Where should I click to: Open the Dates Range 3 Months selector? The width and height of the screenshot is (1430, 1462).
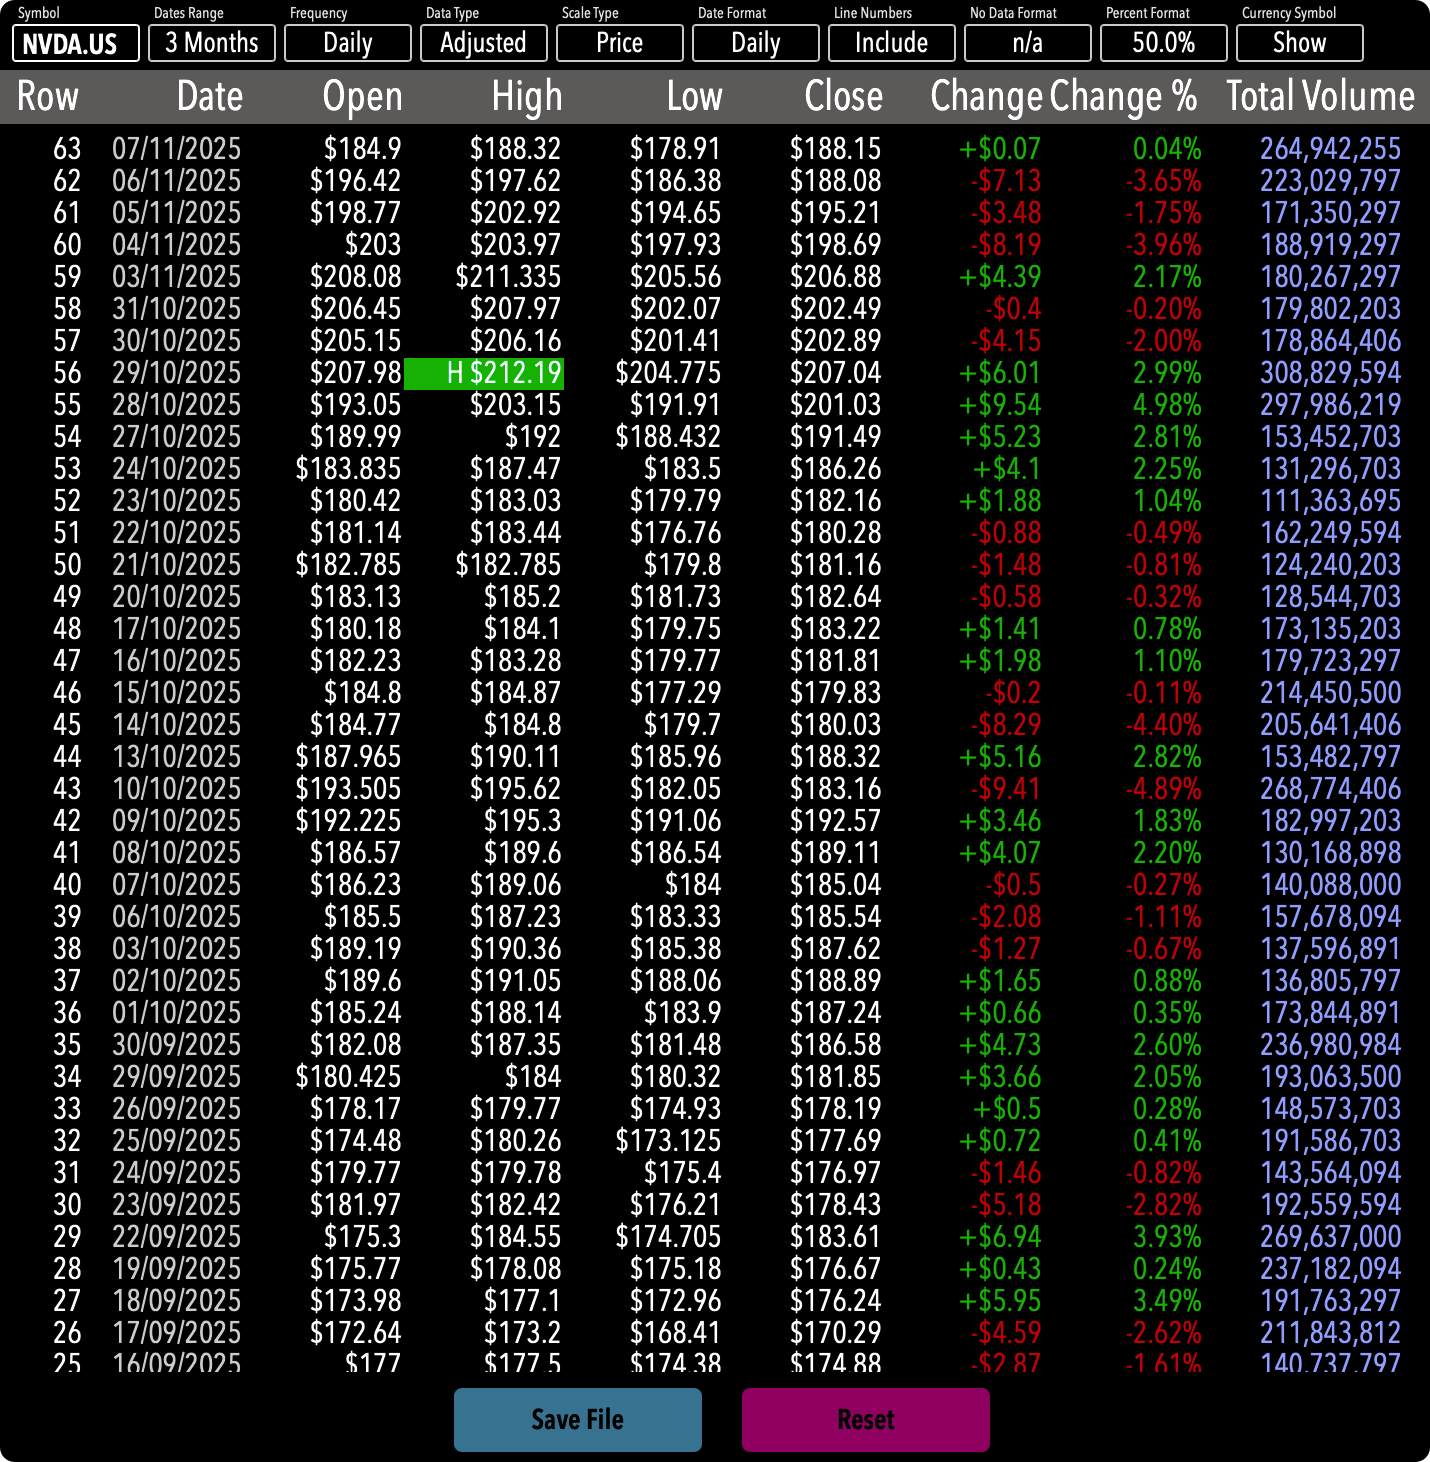pos(212,44)
